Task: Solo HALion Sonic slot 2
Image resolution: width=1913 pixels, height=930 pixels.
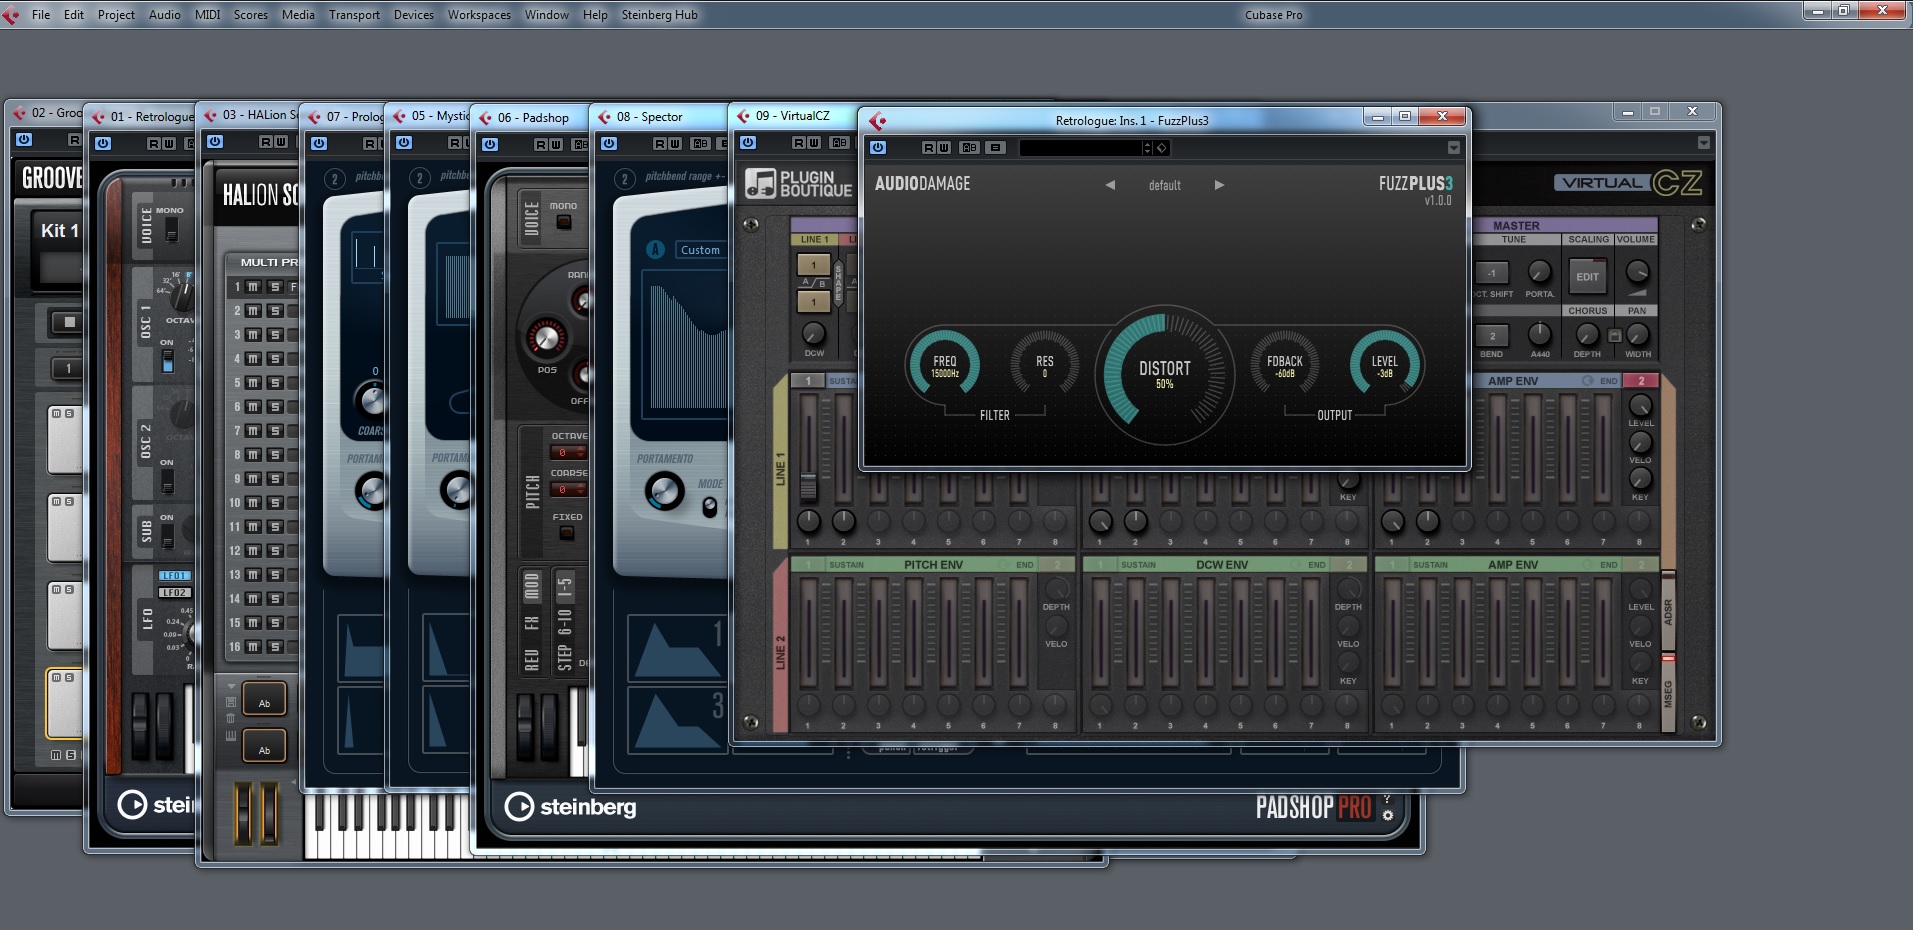Action: click(x=275, y=311)
